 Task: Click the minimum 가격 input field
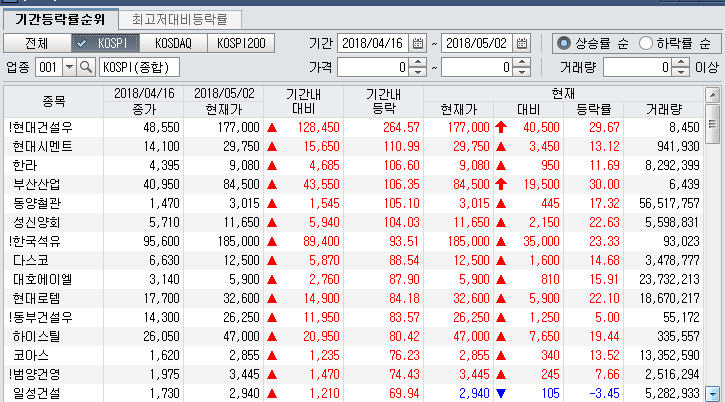(x=374, y=68)
